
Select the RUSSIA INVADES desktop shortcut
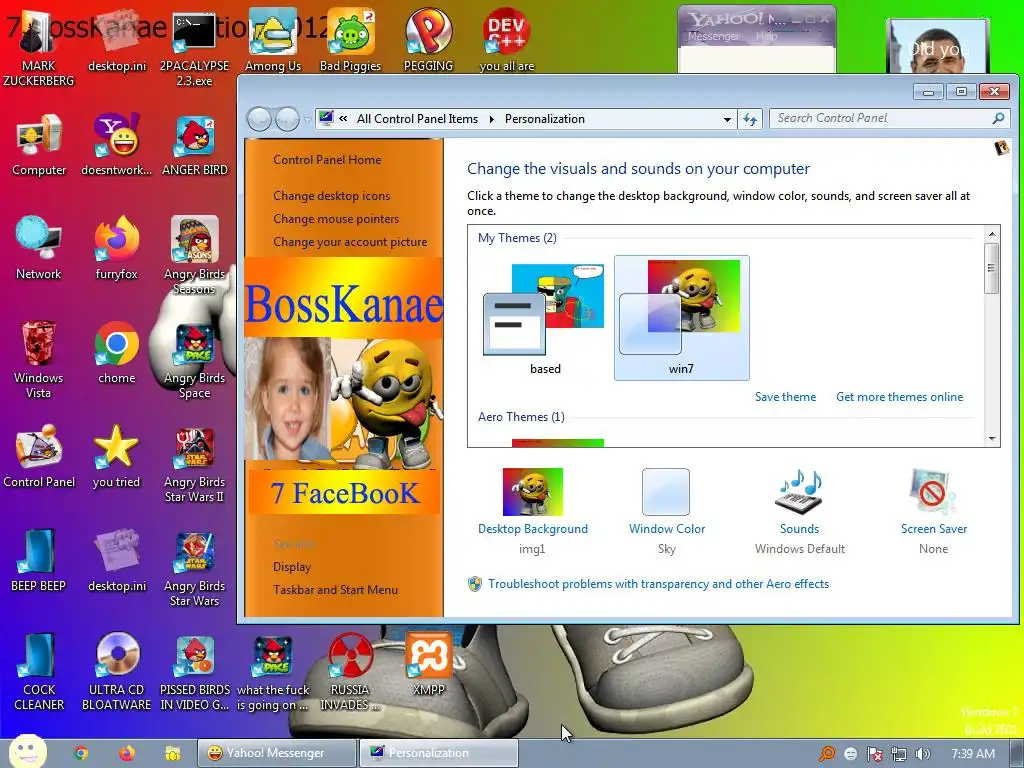pyautogui.click(x=350, y=671)
